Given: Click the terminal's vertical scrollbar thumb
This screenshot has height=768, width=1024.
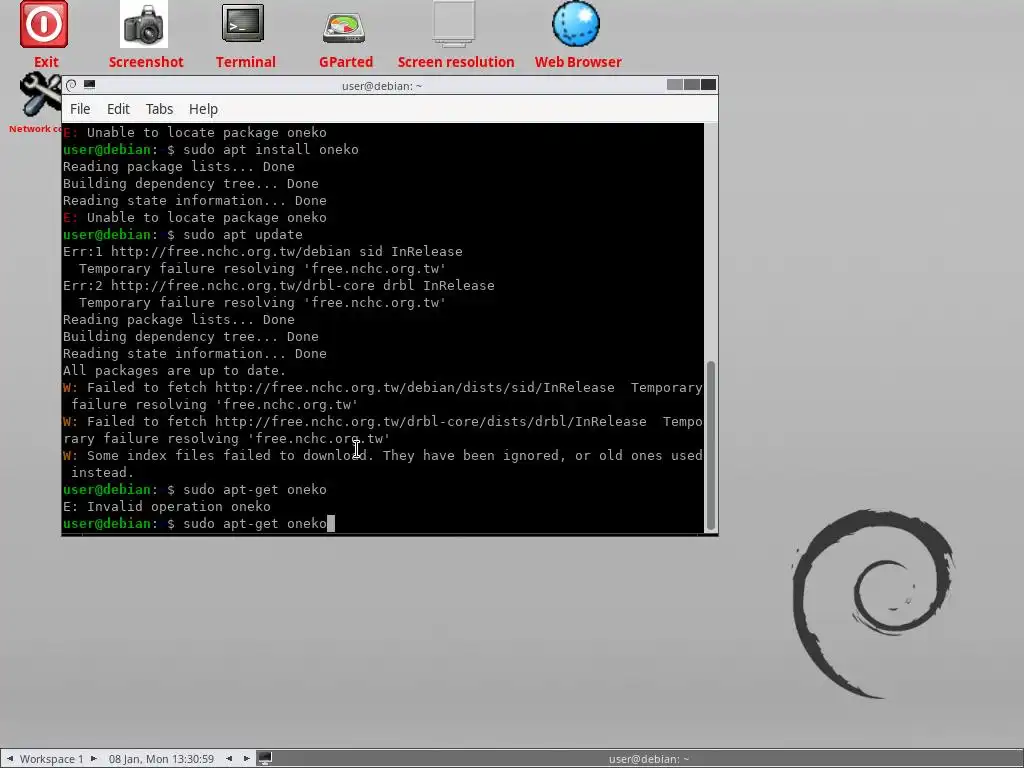Looking at the screenshot, I should click(711, 445).
